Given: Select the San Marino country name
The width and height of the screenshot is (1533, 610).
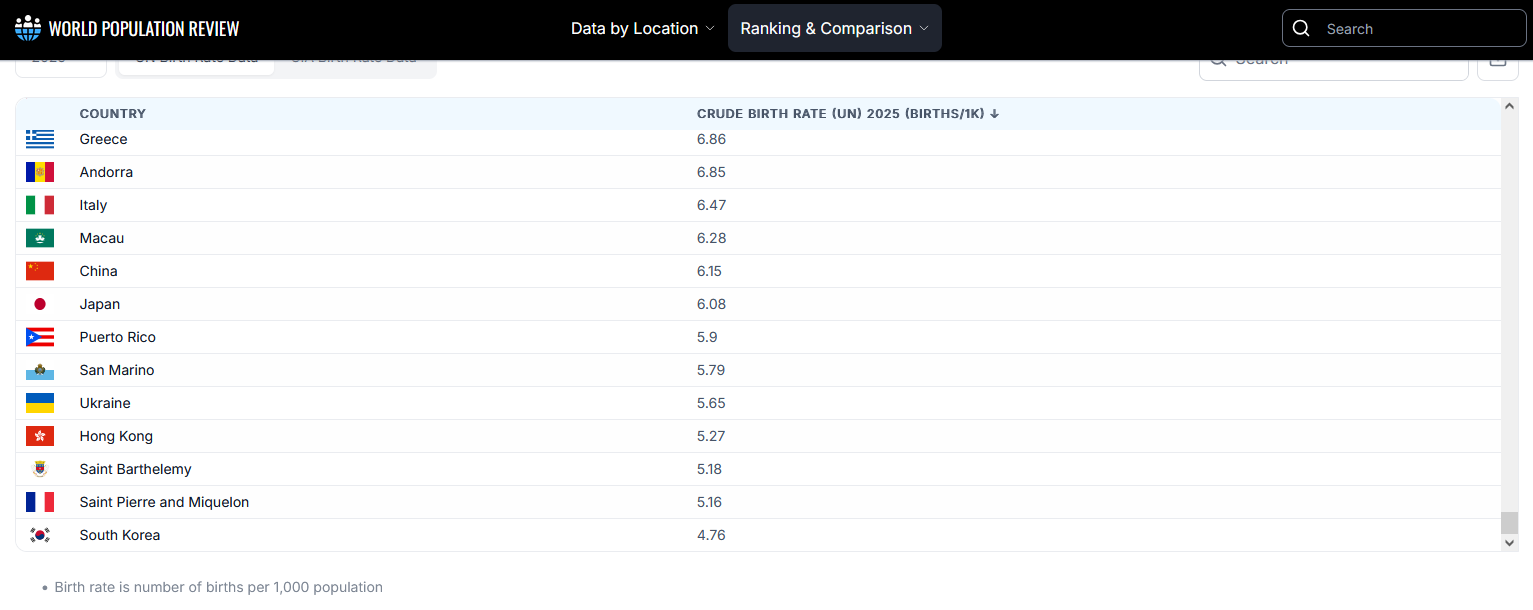Looking at the screenshot, I should click(117, 370).
